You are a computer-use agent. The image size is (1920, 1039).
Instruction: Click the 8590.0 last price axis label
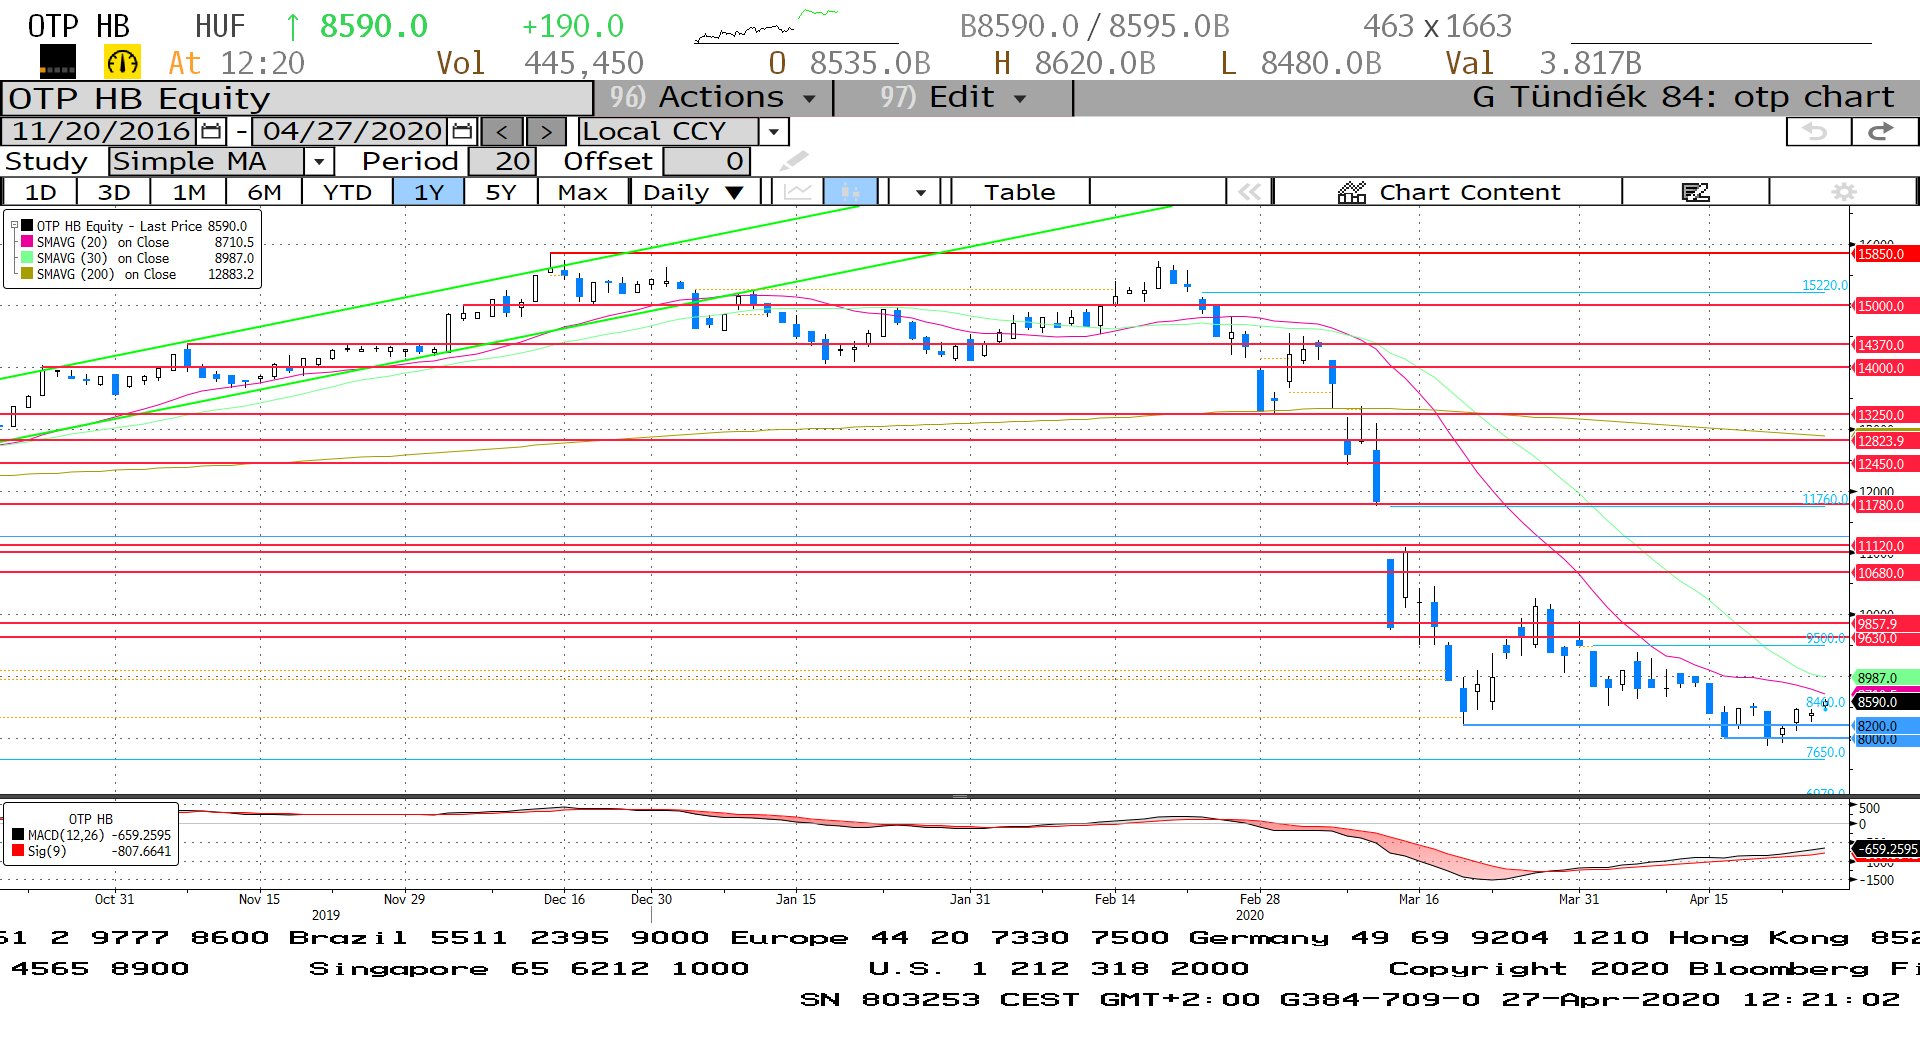click(x=1886, y=702)
